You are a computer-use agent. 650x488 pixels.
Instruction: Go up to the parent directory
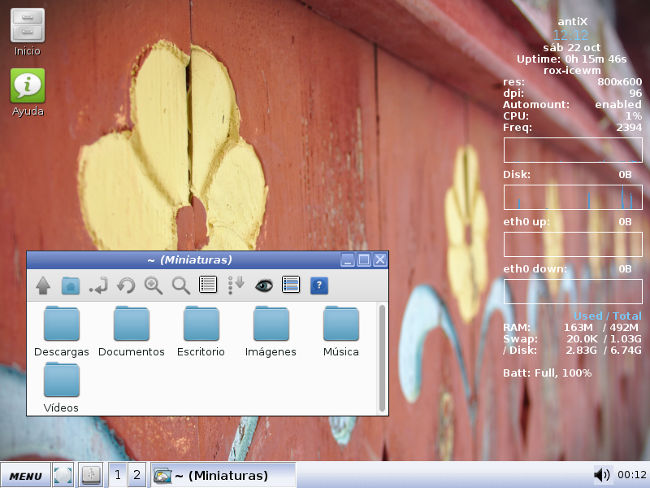point(43,286)
